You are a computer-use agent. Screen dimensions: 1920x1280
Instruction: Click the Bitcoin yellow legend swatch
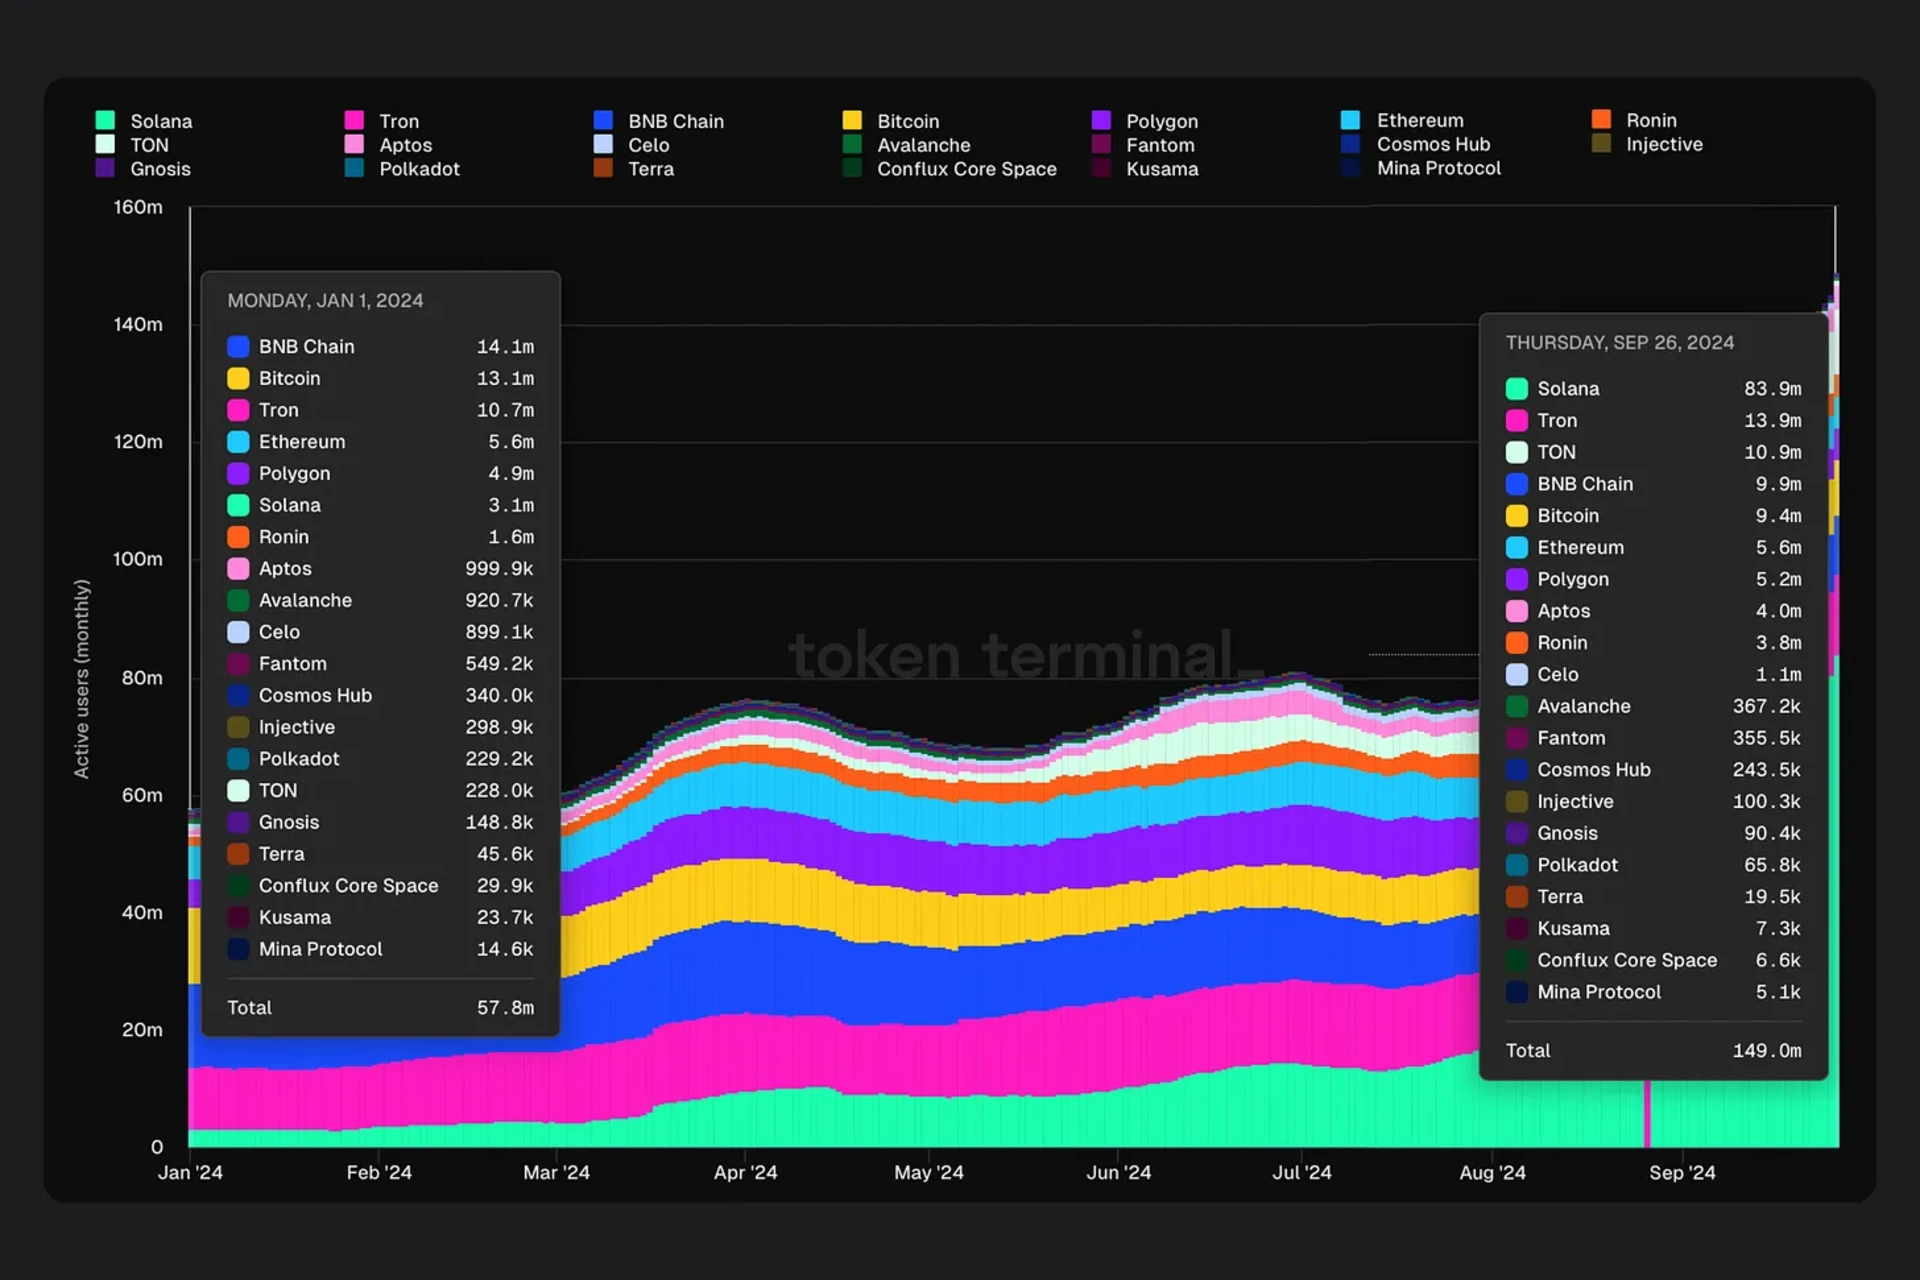[x=852, y=121]
